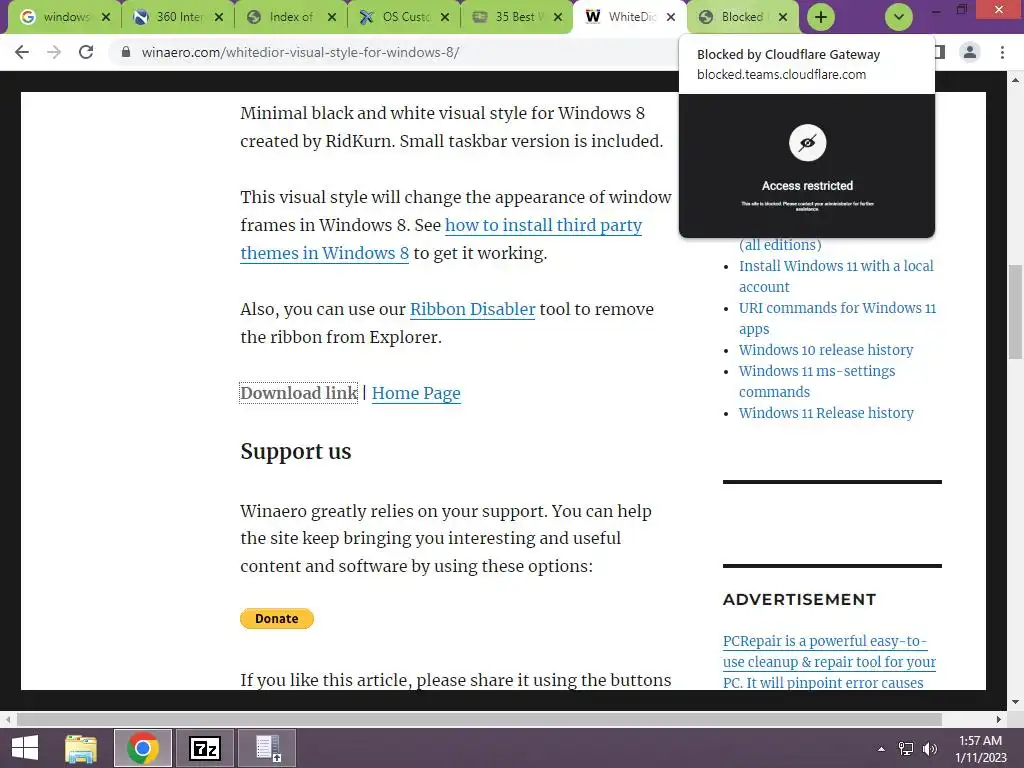Viewport: 1024px width, 768px height.
Task: Close the 'windows' Google tab
Action: pyautogui.click(x=106, y=17)
